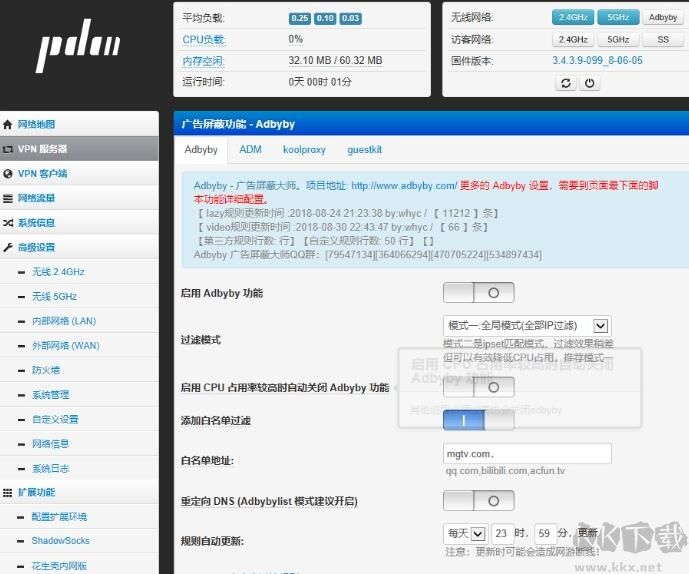
Task: Click the globe icon for VPN 客户端
Action: [7, 174]
